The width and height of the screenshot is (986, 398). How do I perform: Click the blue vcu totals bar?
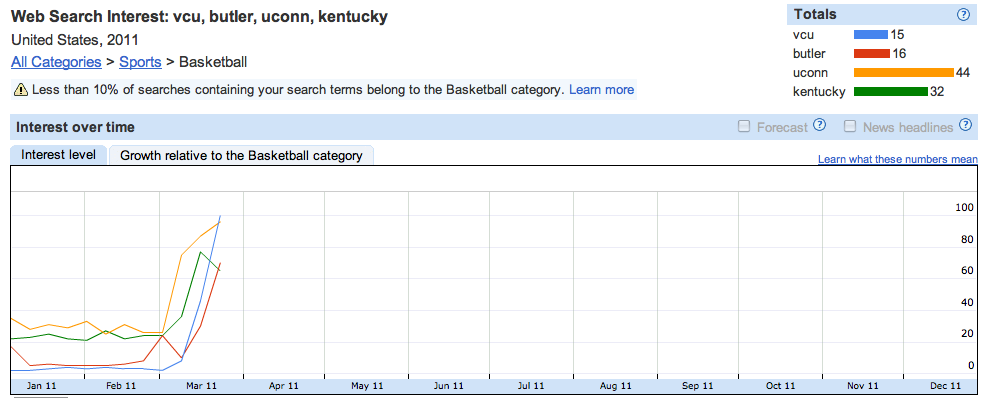(x=870, y=35)
